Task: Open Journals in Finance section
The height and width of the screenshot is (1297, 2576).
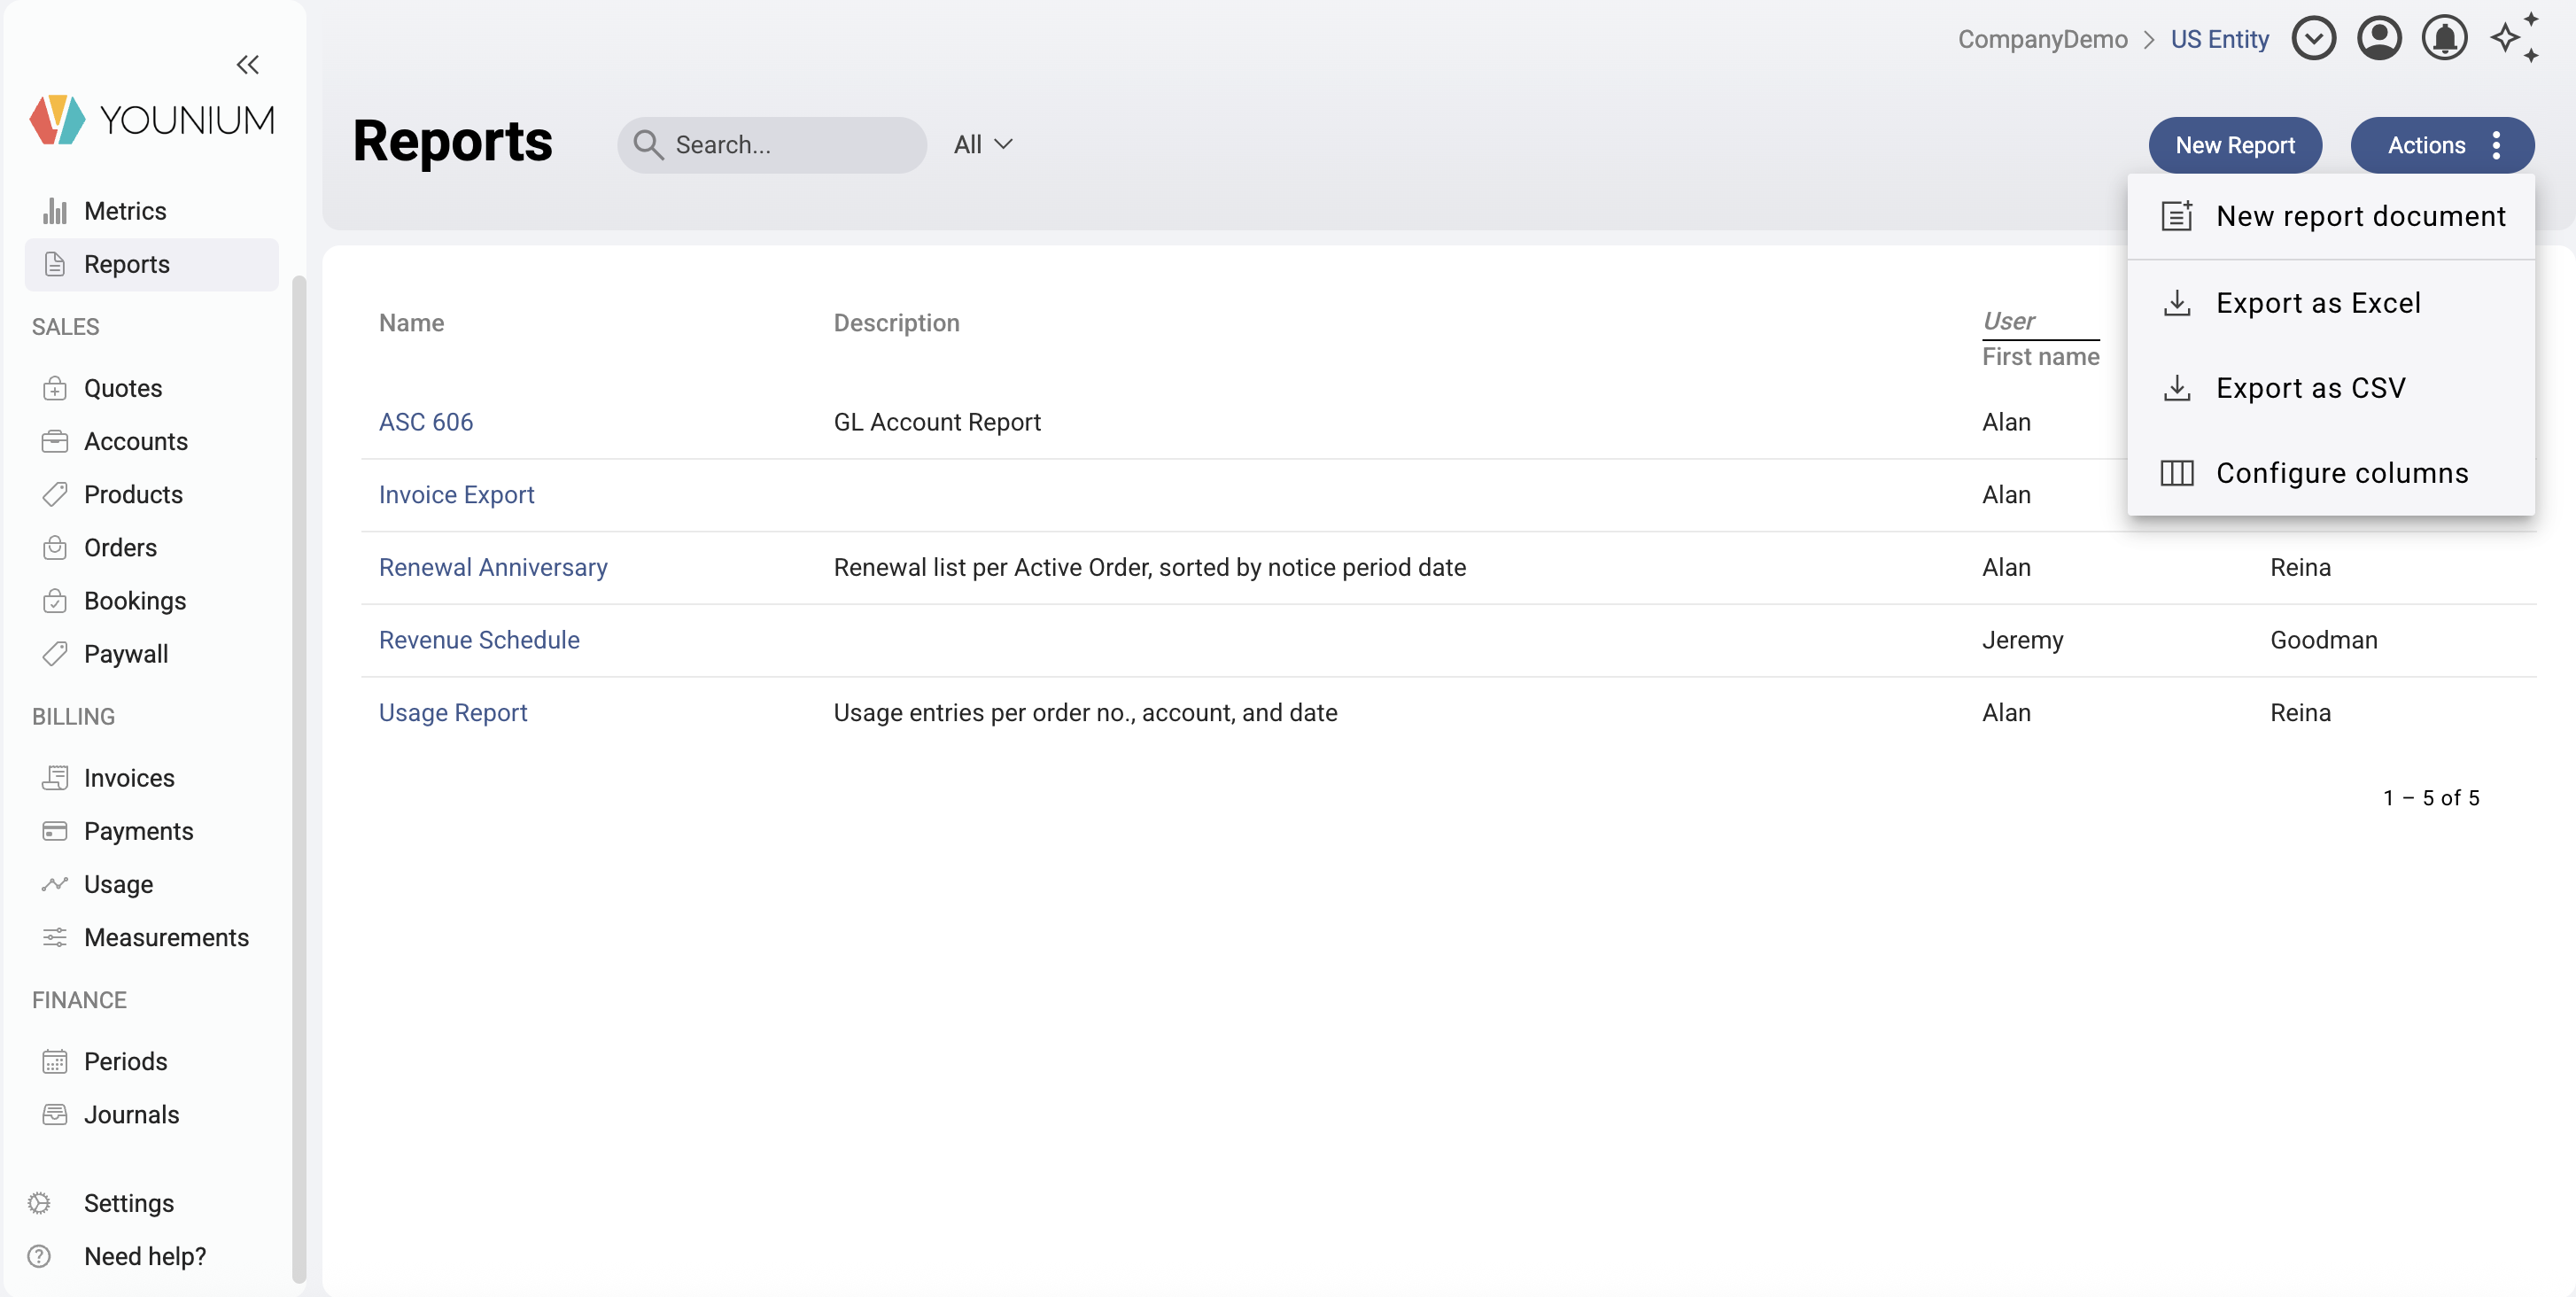Action: (x=131, y=1114)
